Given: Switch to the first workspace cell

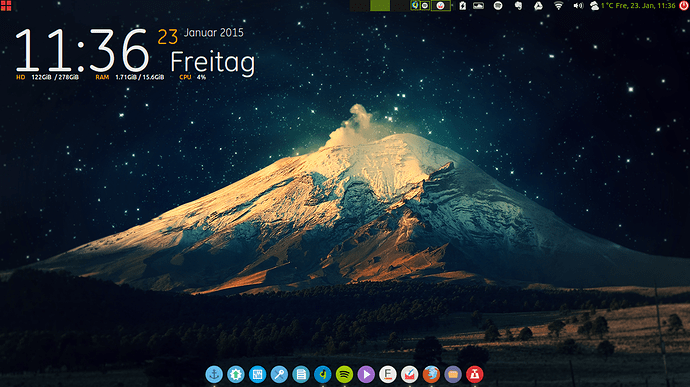Looking at the screenshot, I should 360,6.
